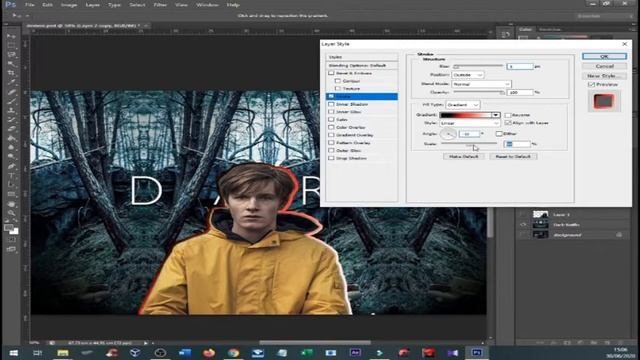The image size is (640, 360).
Task: Select the Lasso tool
Action: (x=11, y=55)
